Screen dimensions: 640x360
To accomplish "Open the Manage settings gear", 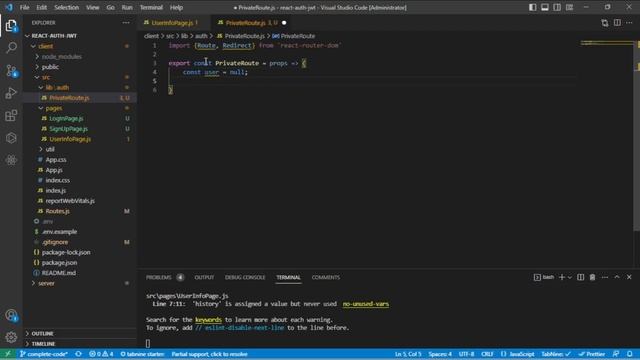I will coord(11,337).
